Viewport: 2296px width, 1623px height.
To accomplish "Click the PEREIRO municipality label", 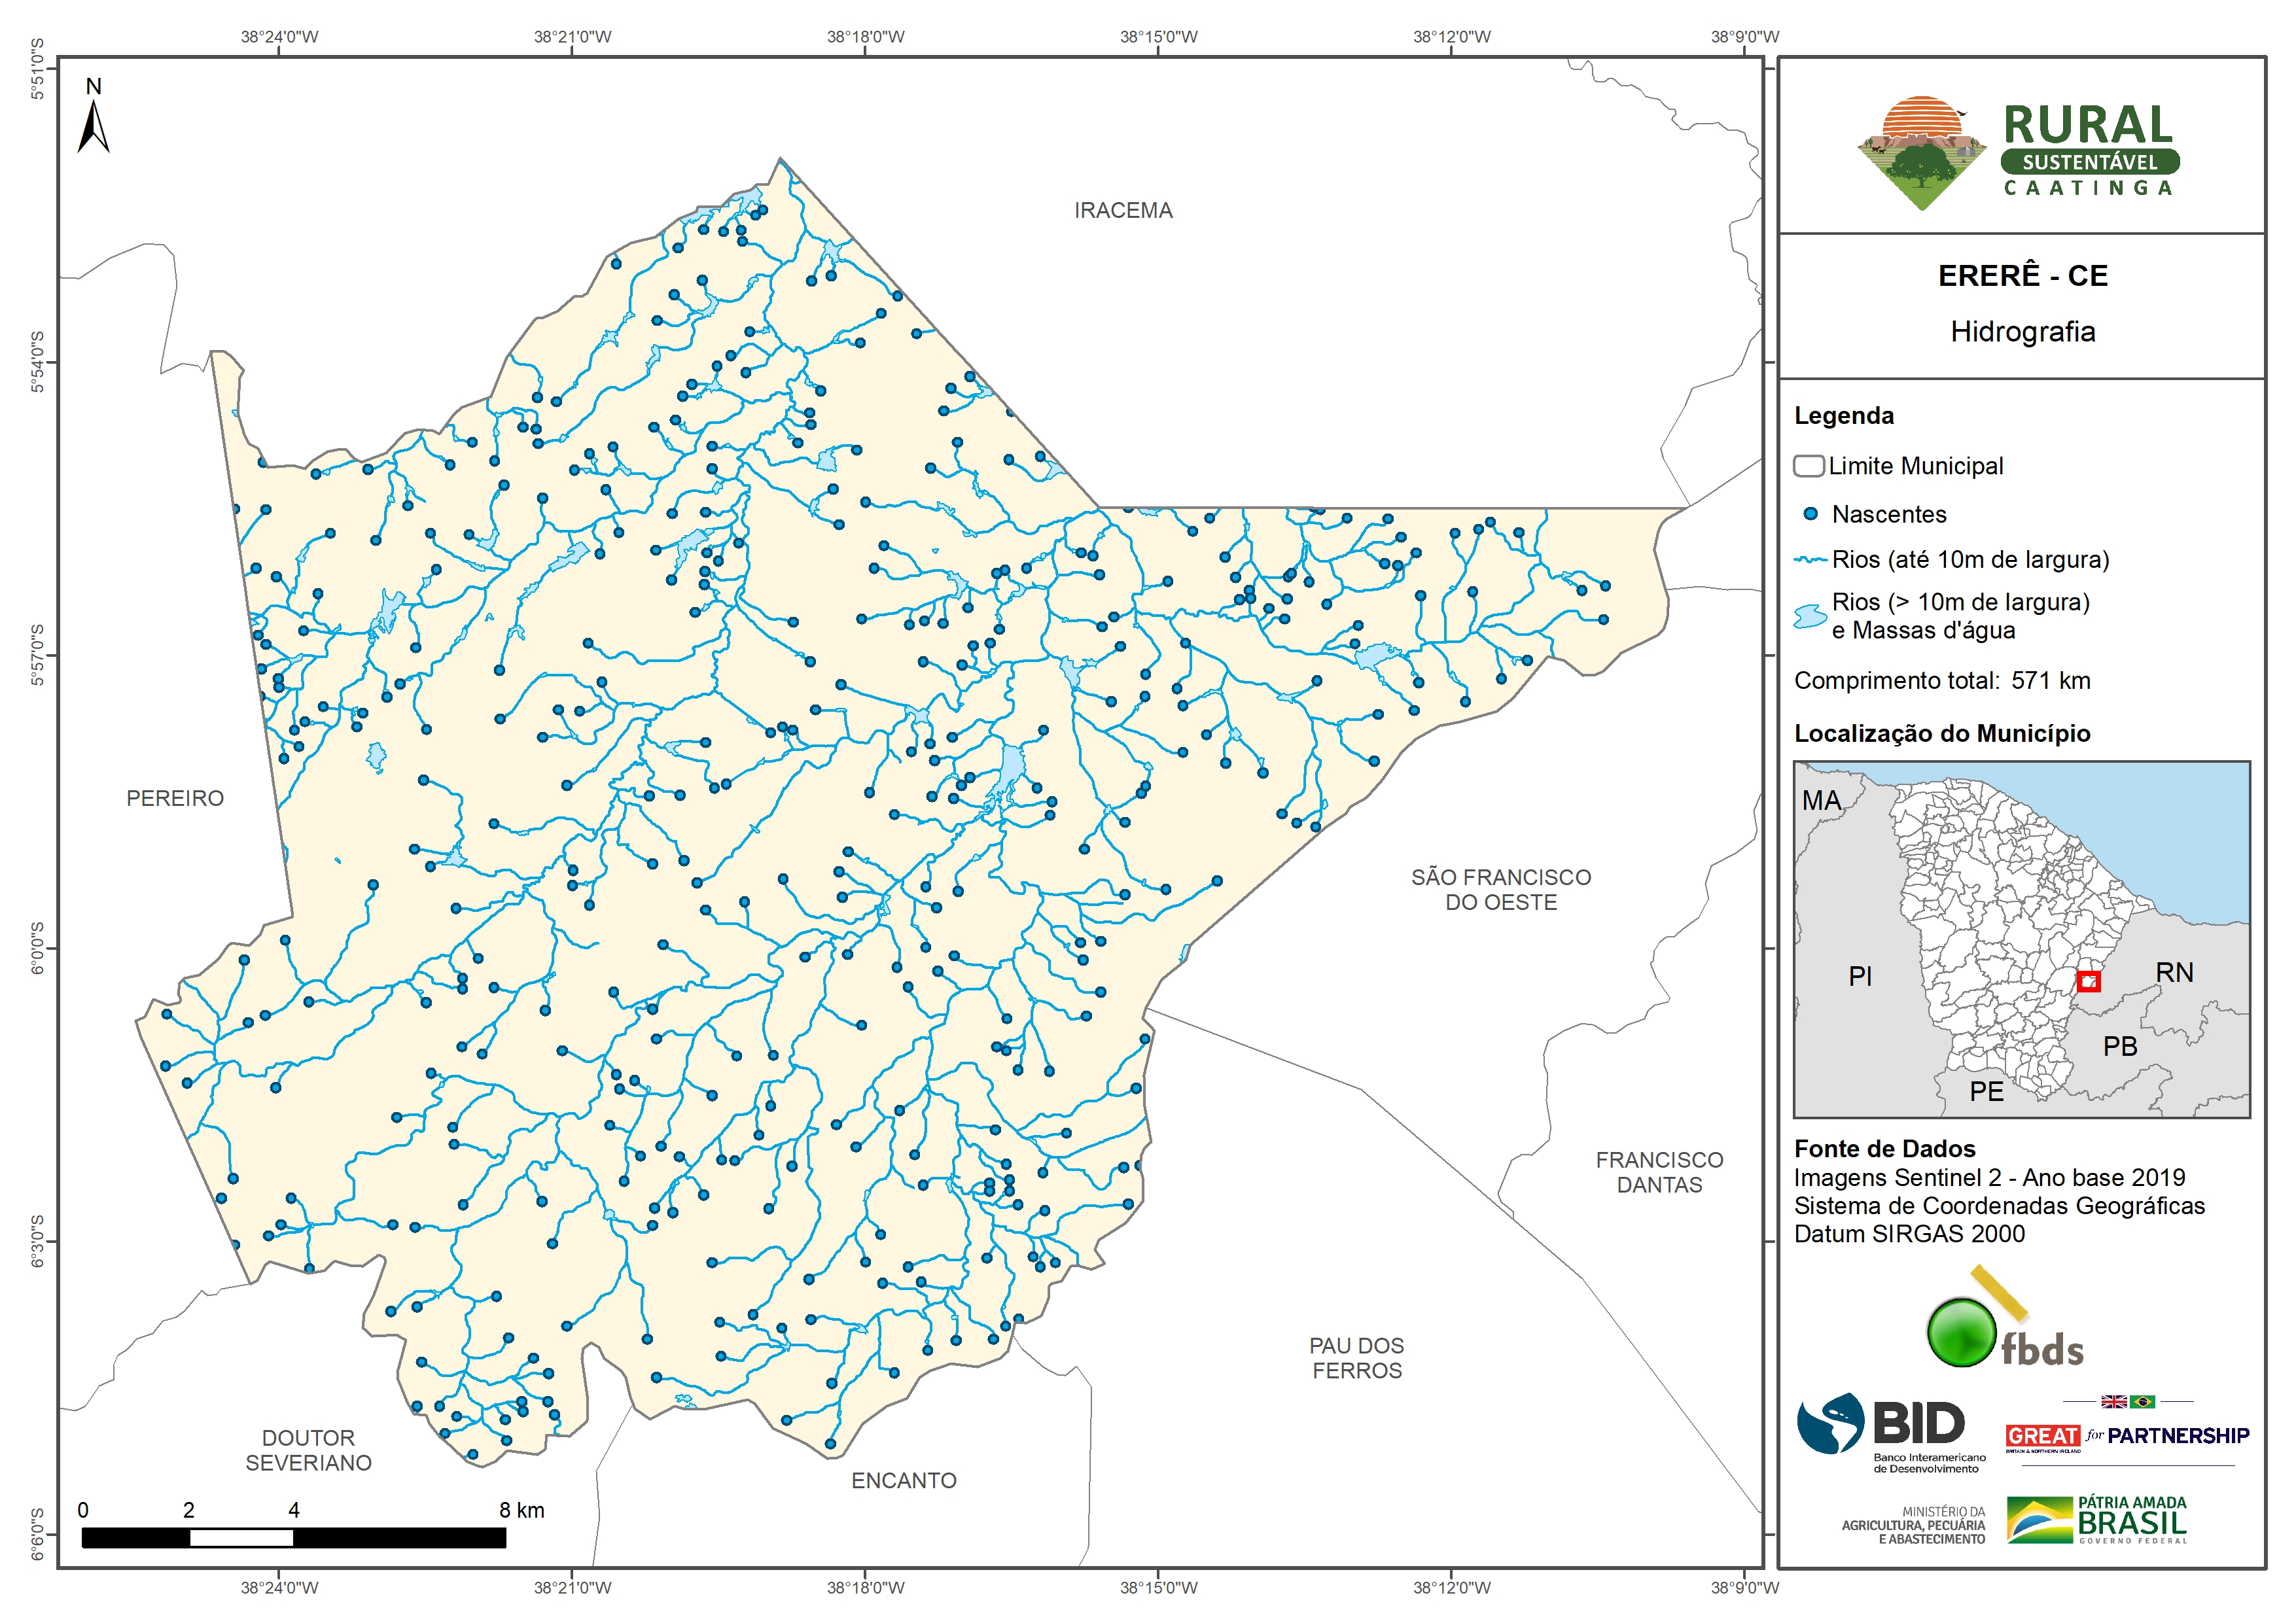I will (x=175, y=798).
